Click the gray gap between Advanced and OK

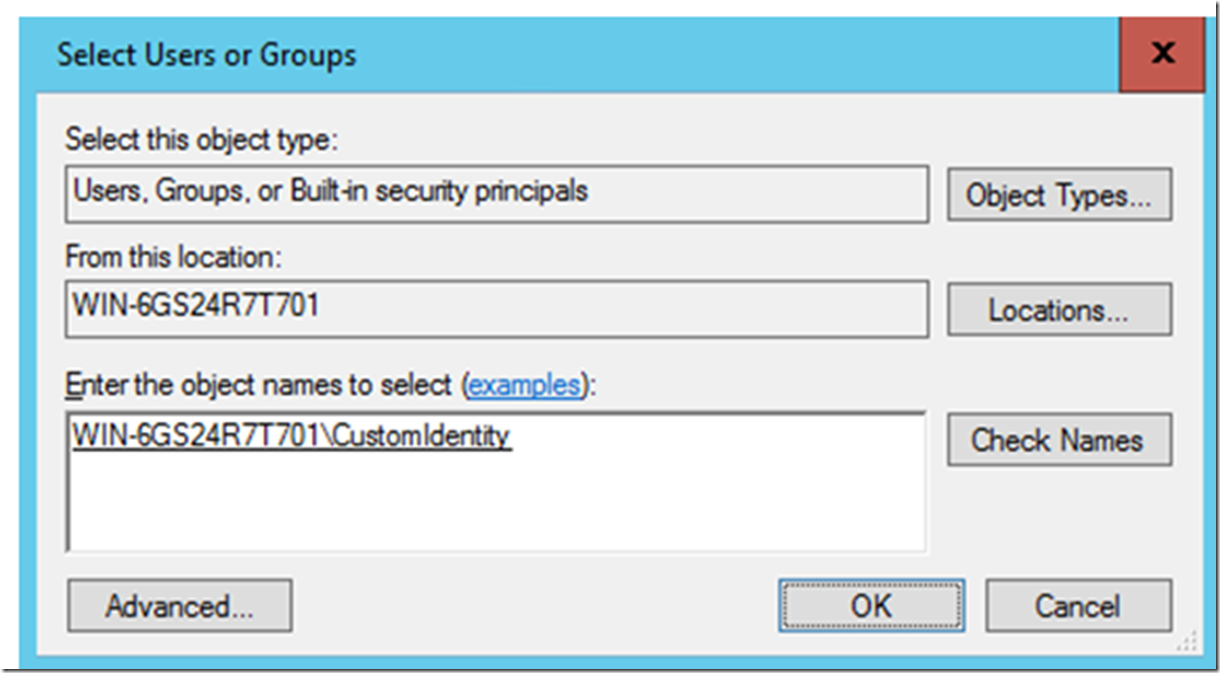click(535, 606)
